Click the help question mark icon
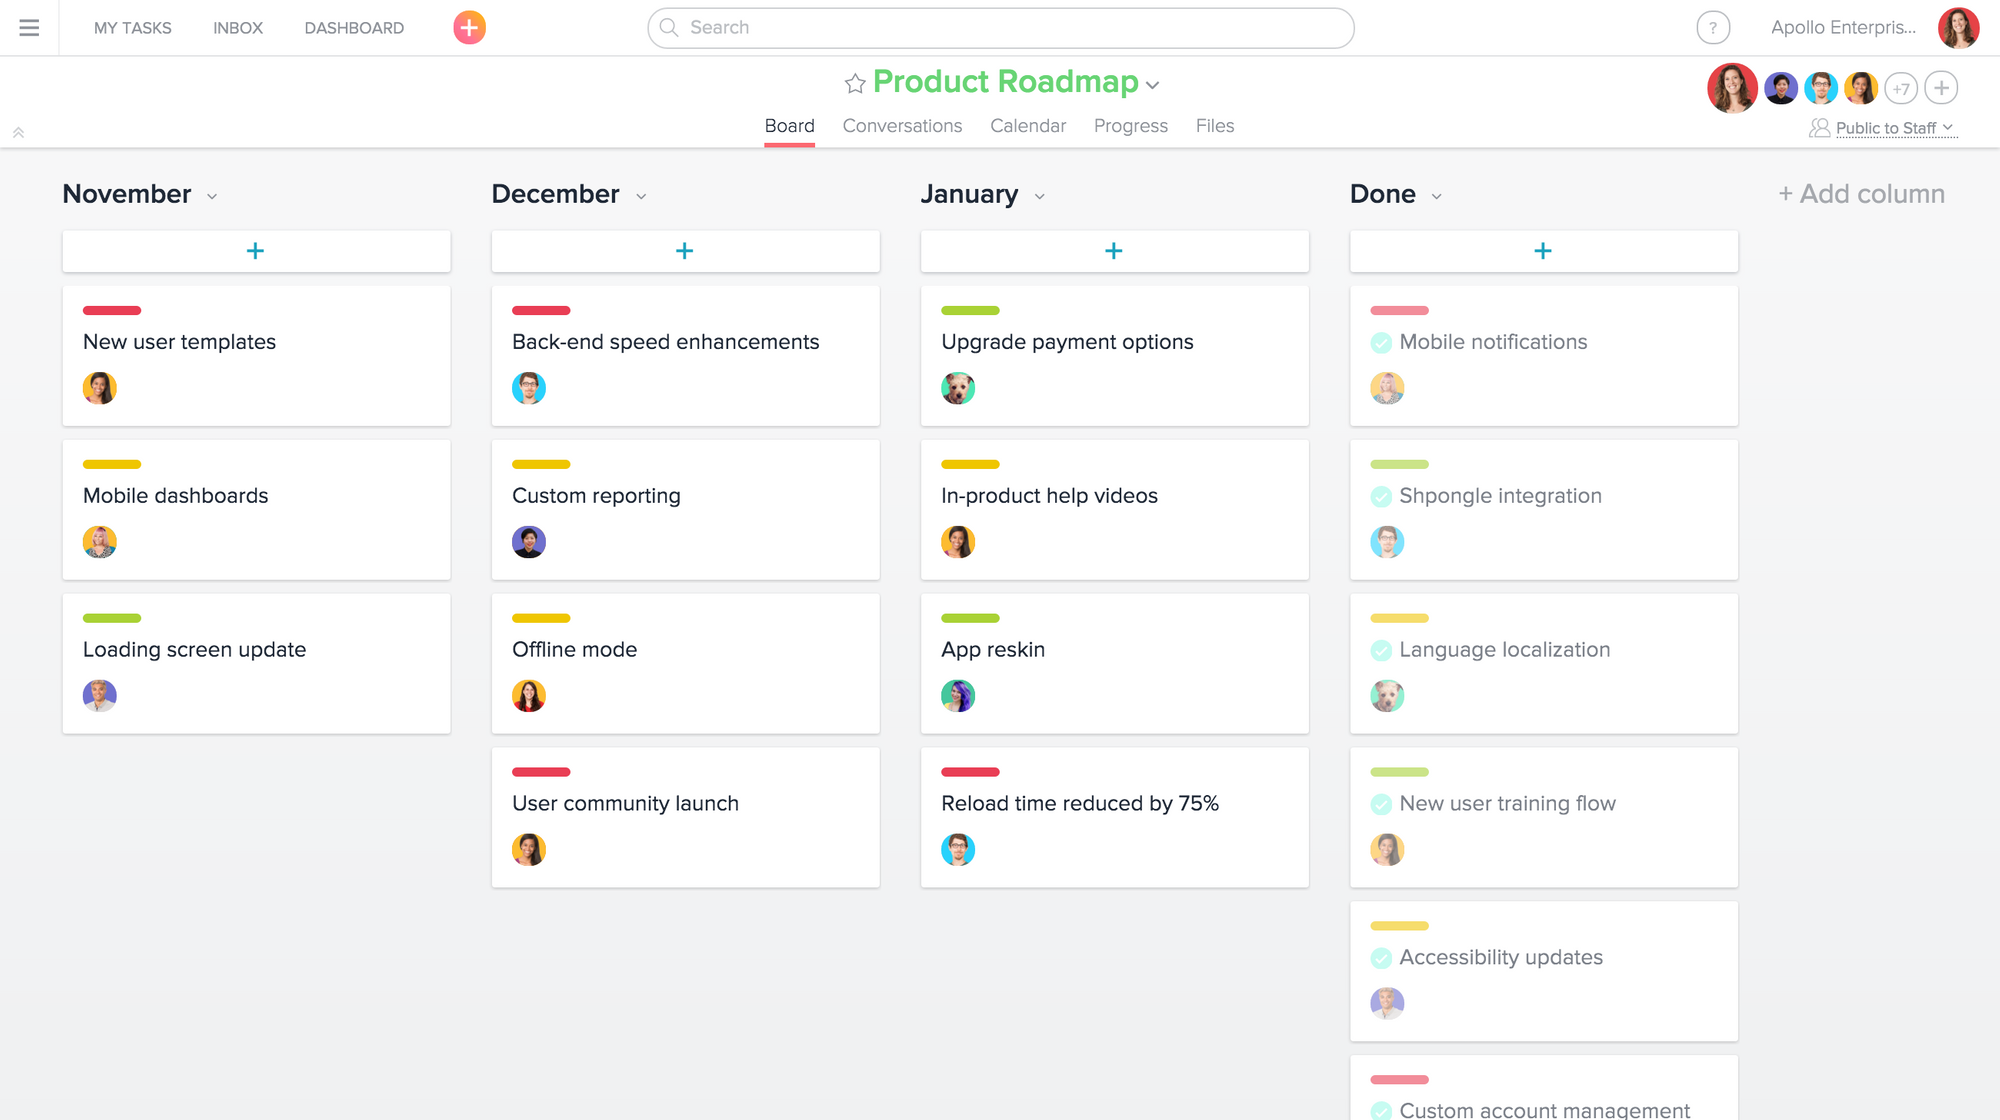This screenshot has width=2000, height=1120. 1713,28
